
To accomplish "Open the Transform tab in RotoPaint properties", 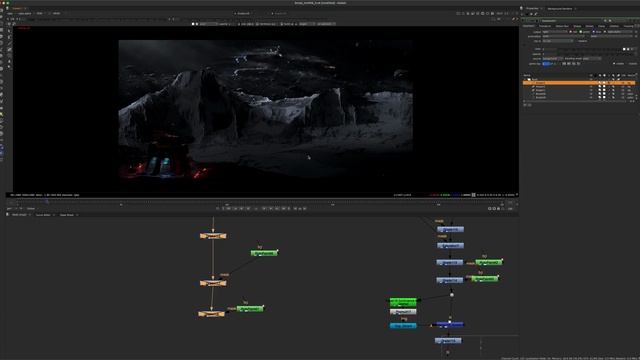I will [544, 26].
